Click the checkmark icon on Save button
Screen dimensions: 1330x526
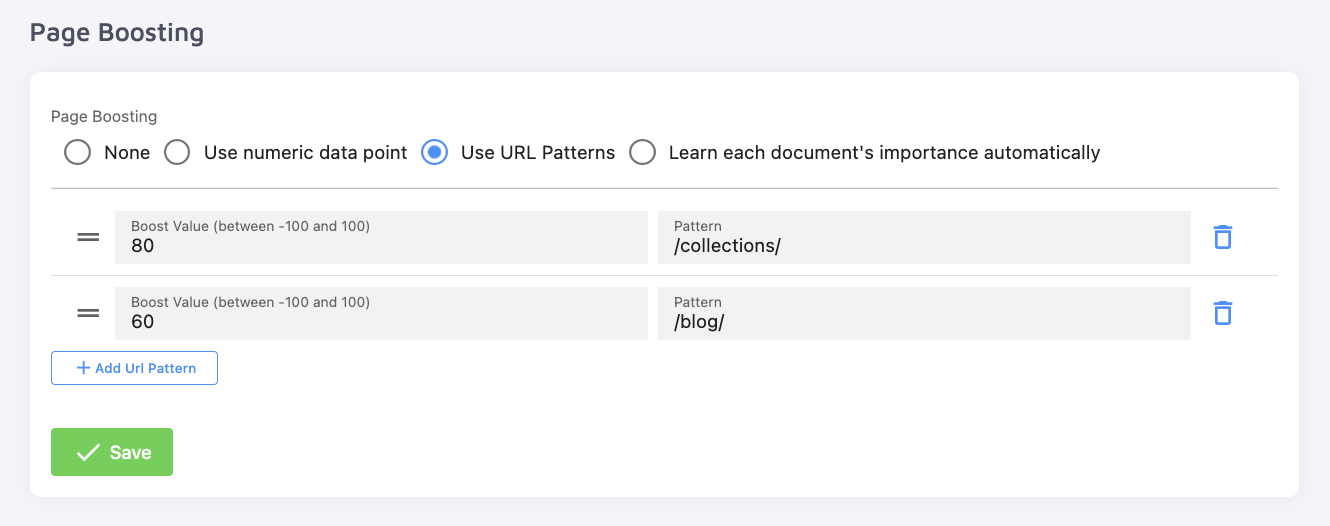pos(88,452)
